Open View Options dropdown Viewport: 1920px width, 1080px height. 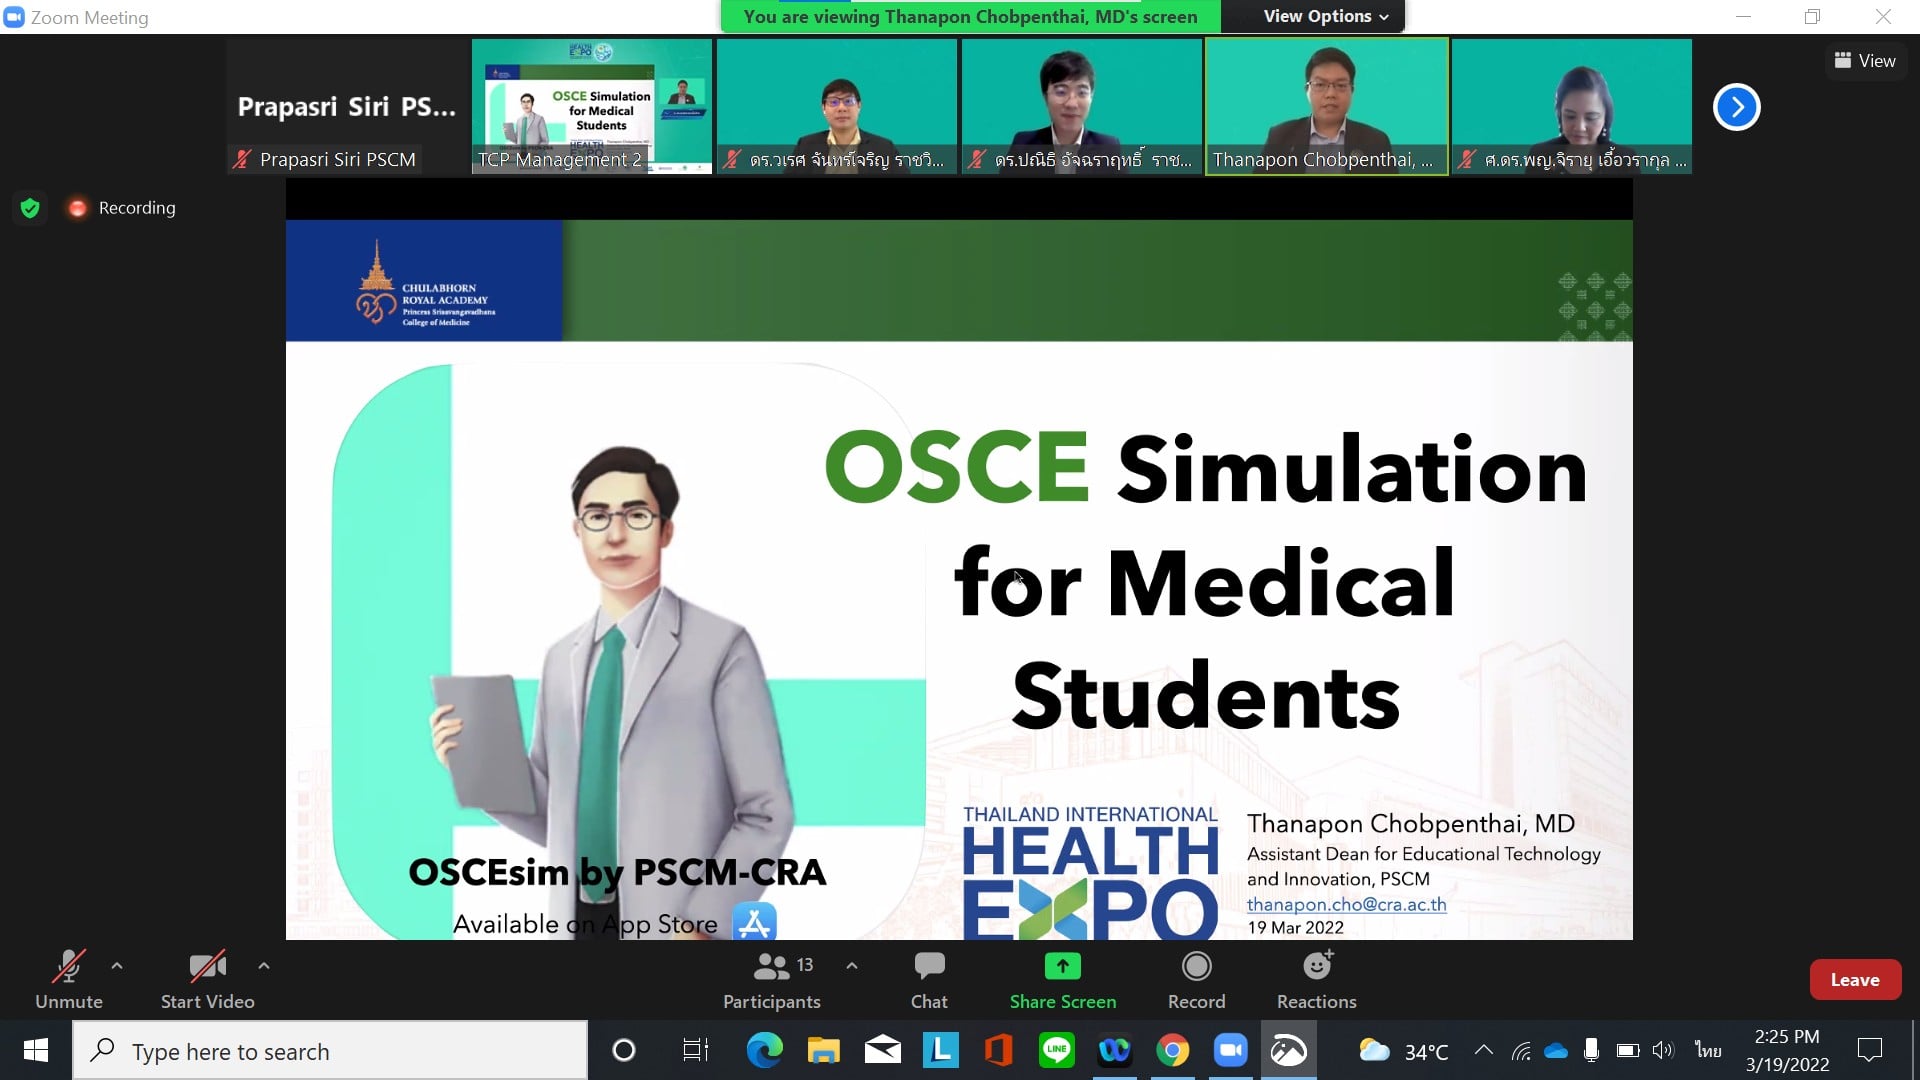[1325, 16]
